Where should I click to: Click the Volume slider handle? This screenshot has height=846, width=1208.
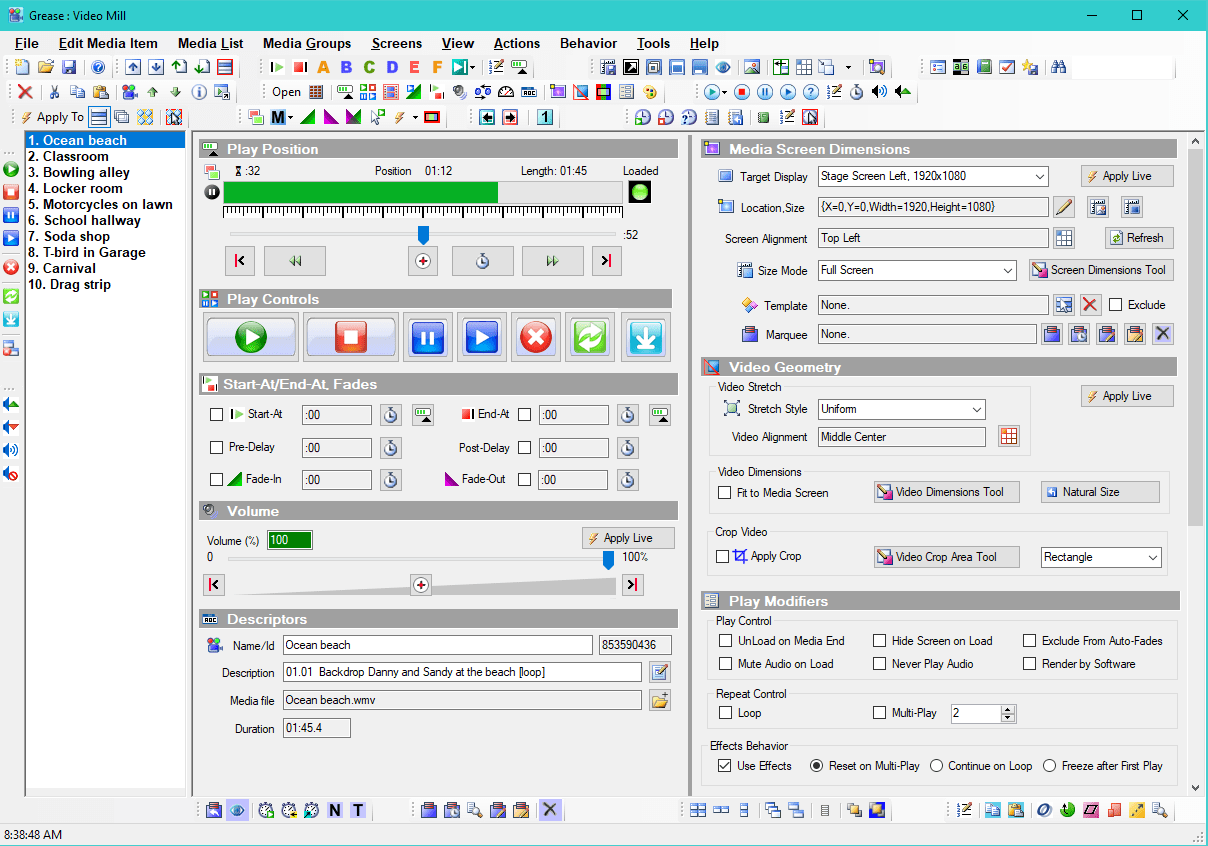[x=608, y=561]
